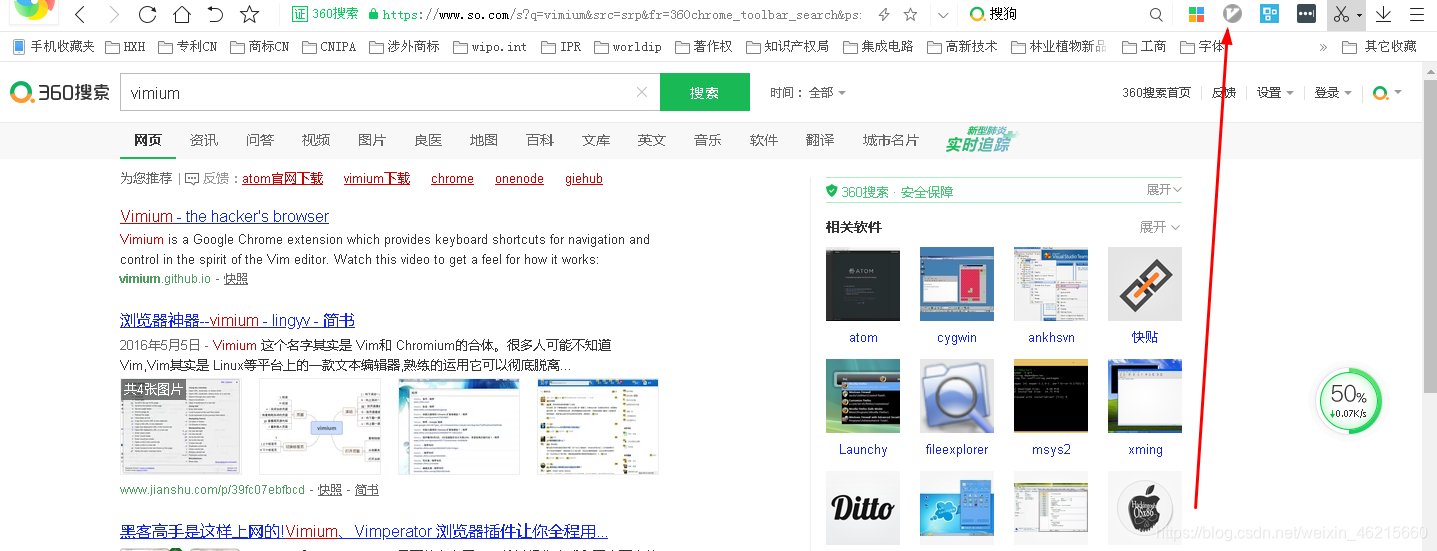Open the browser home page icon
This screenshot has height=551, width=1437.
pos(181,14)
